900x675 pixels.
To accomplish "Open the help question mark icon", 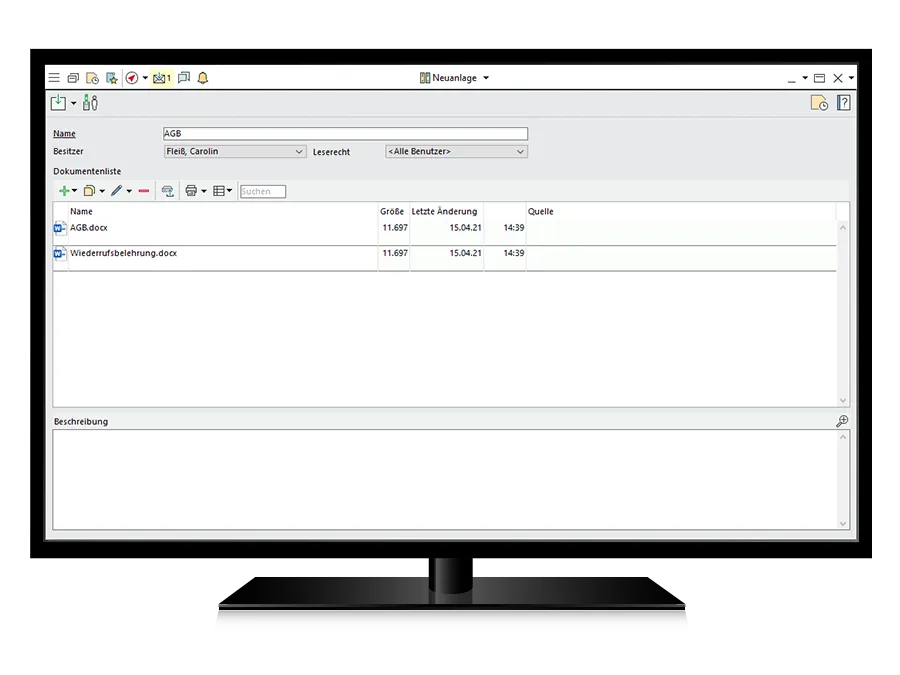I will click(843, 102).
